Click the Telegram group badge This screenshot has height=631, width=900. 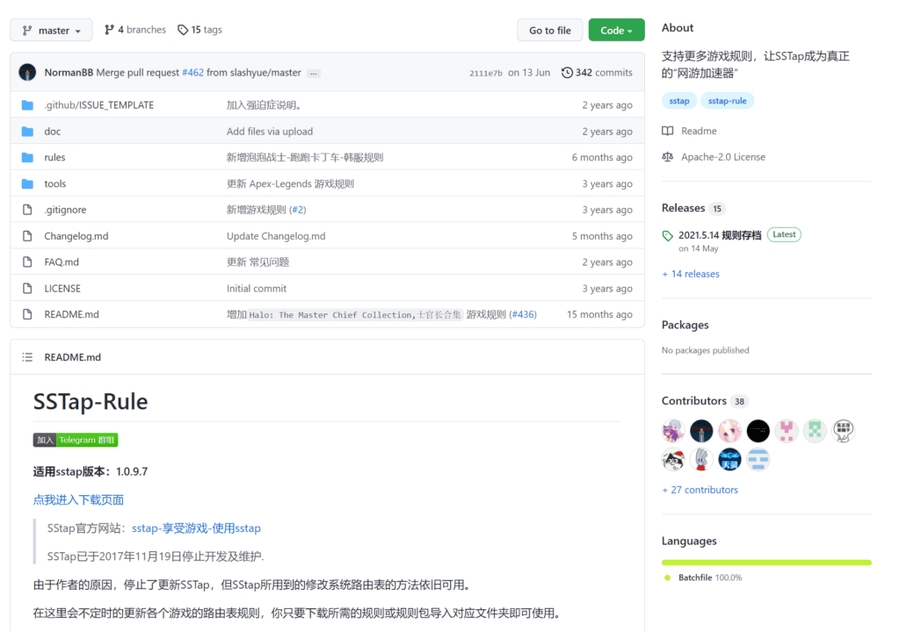75,440
